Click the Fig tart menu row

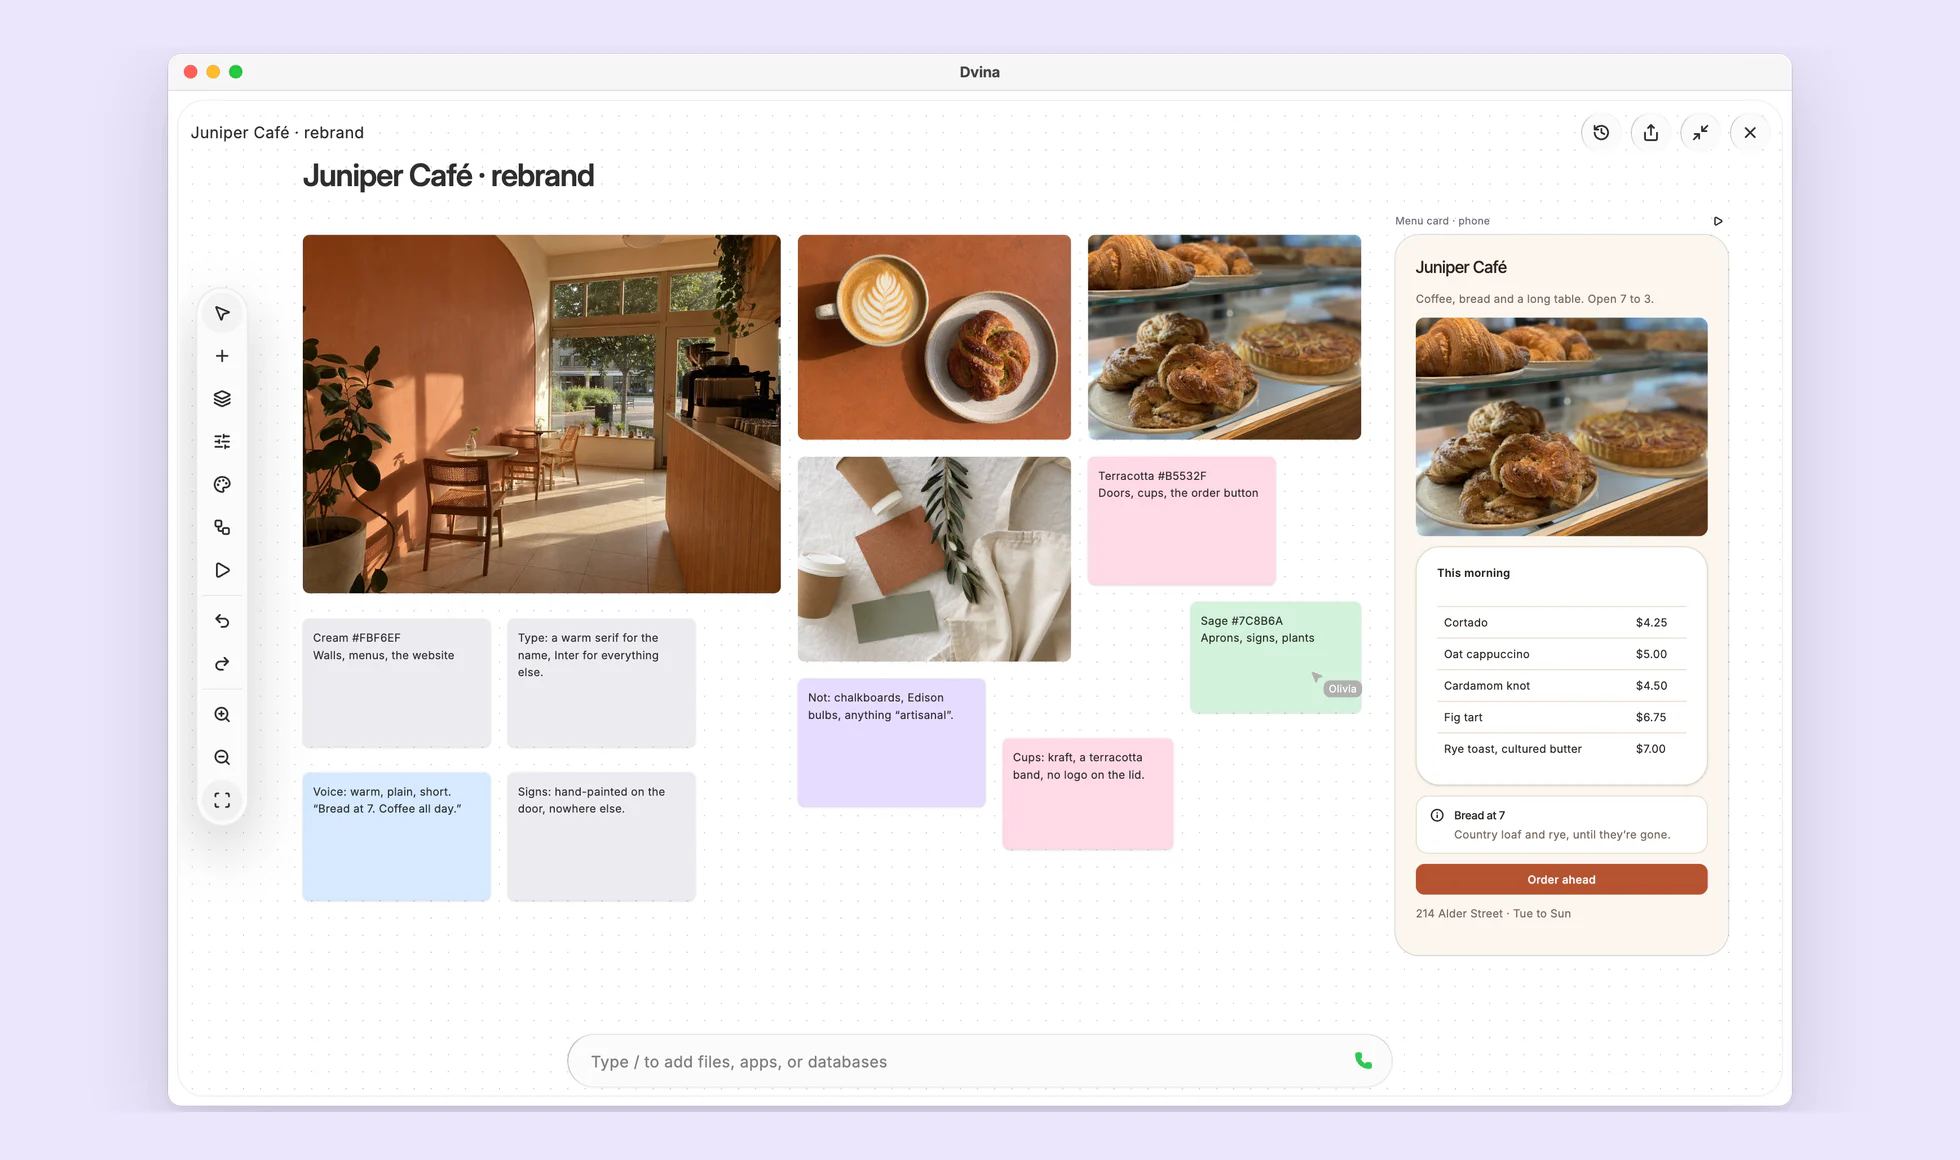click(1561, 717)
